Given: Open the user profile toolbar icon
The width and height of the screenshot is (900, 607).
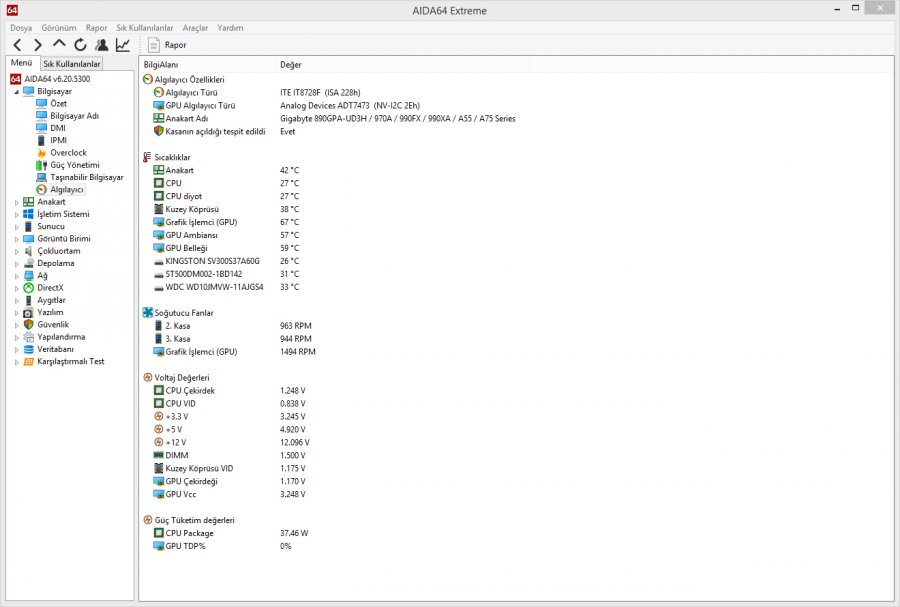Looking at the screenshot, I should pos(102,45).
